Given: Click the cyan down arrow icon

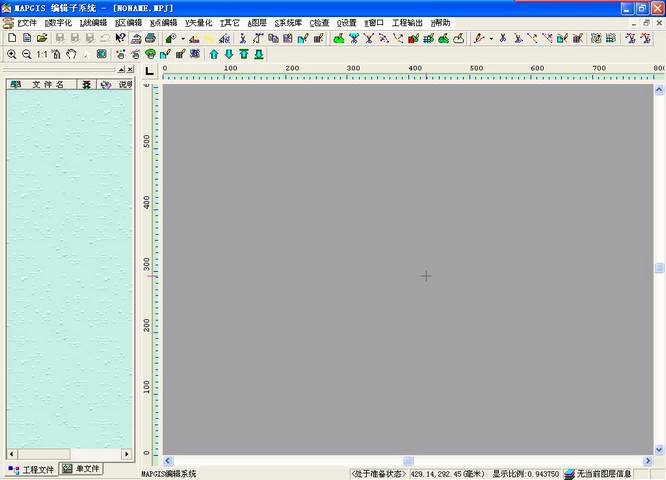Looking at the screenshot, I should coord(229,54).
